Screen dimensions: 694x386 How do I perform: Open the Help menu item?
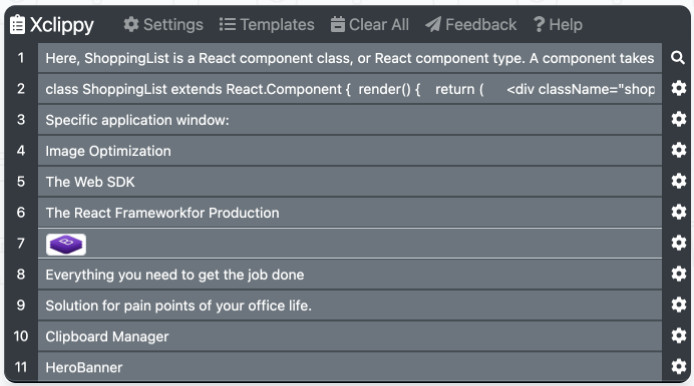click(x=558, y=24)
